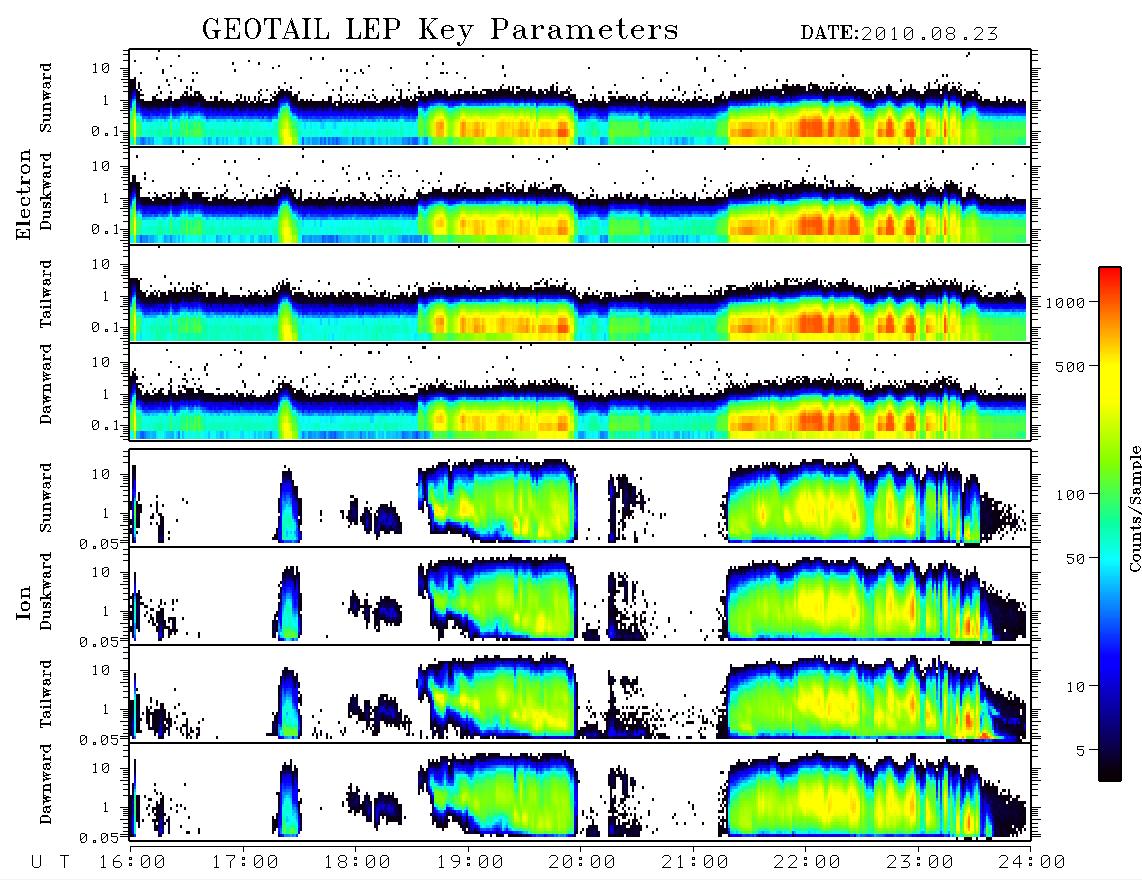Screen dimensions: 1142x880
Task: Click the 50 colorbar tick value
Action: (1076, 559)
